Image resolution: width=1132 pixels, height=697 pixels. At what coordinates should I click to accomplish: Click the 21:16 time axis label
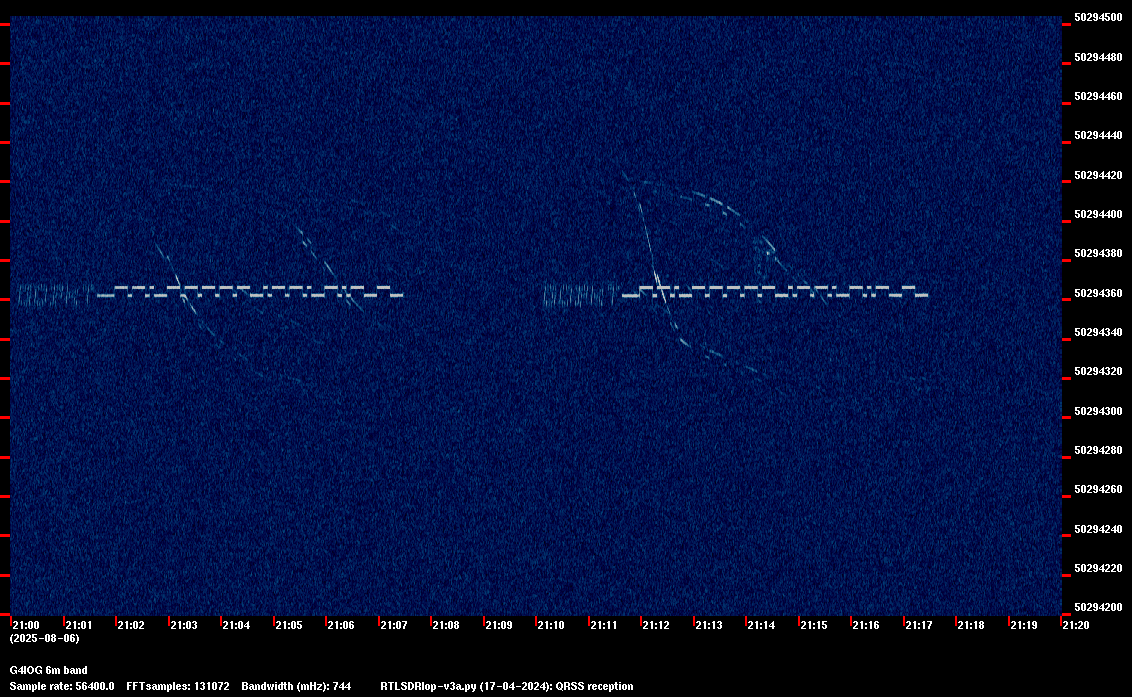866,625
